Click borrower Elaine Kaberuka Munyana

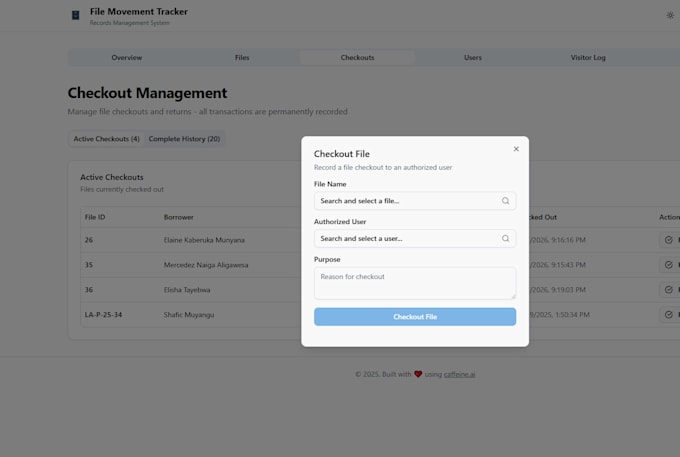tap(204, 240)
